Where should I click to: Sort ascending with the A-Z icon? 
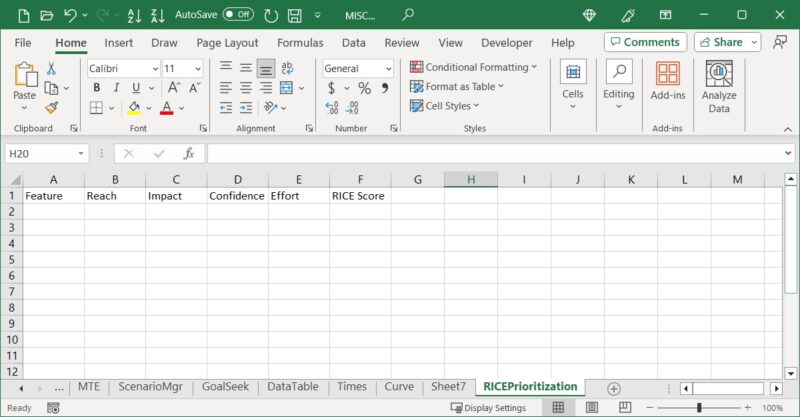click(x=134, y=15)
